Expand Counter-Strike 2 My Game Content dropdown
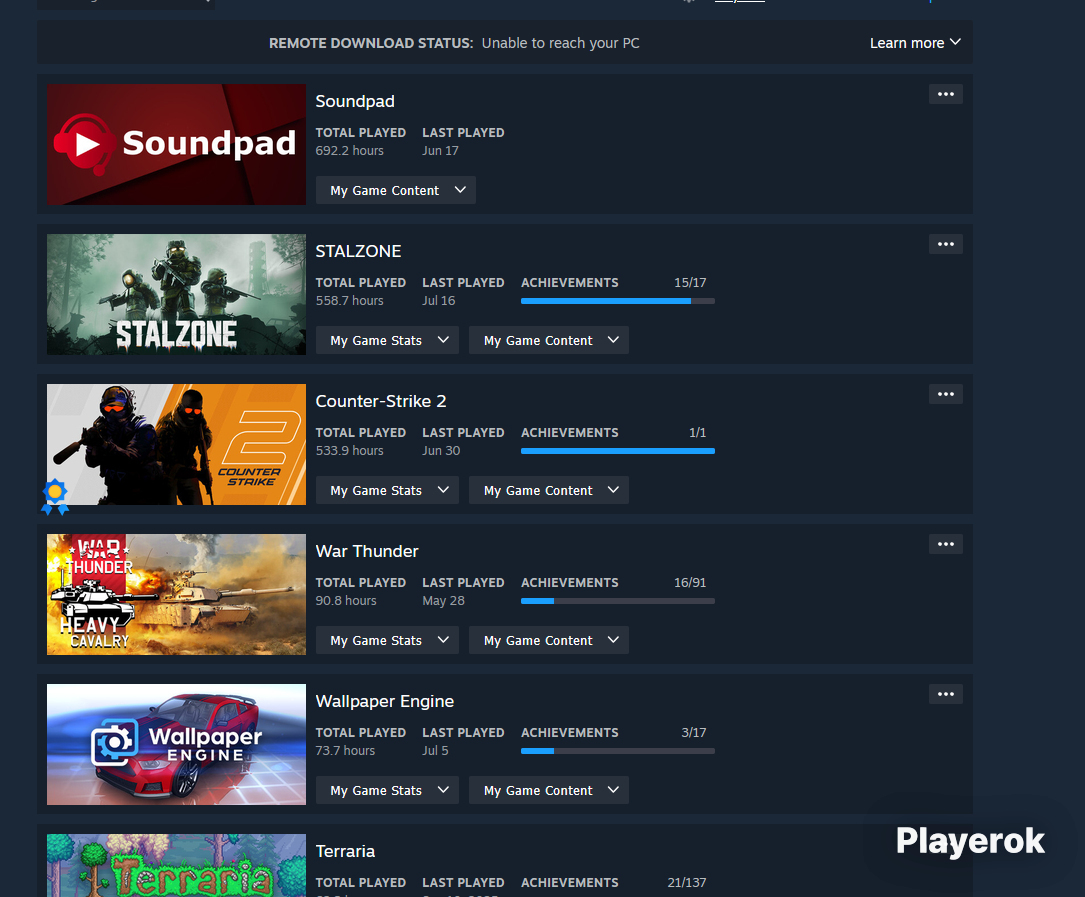 coord(549,490)
